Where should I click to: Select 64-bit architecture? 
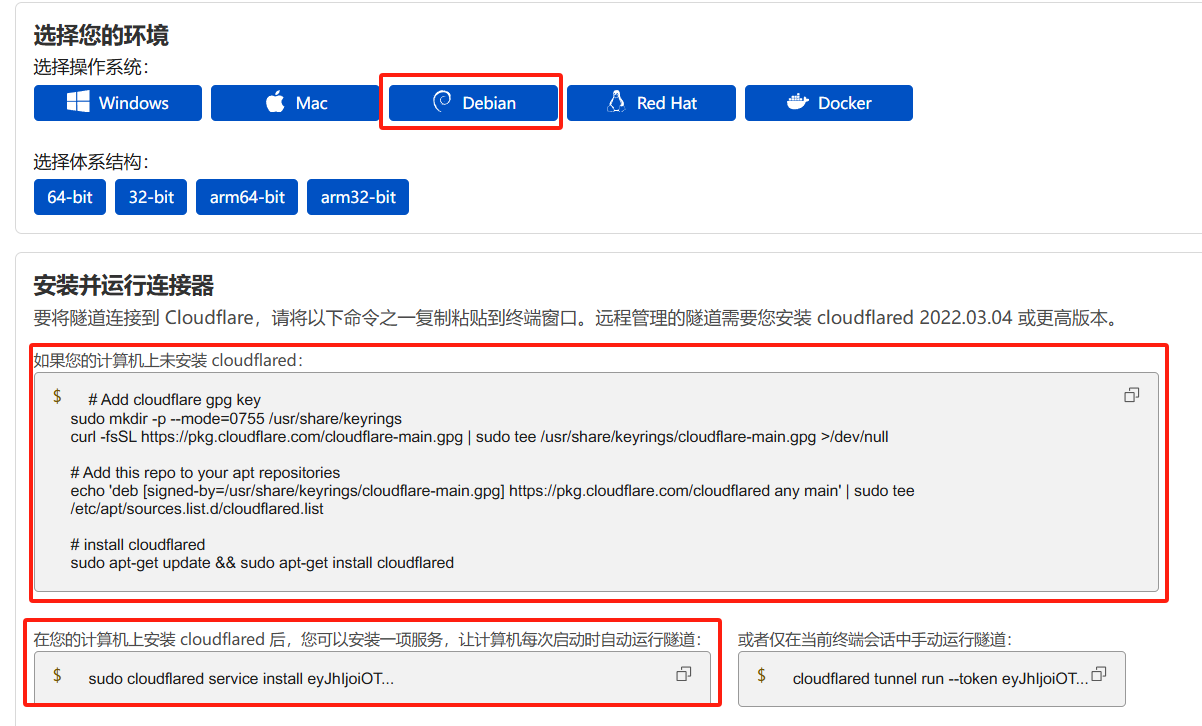point(70,198)
